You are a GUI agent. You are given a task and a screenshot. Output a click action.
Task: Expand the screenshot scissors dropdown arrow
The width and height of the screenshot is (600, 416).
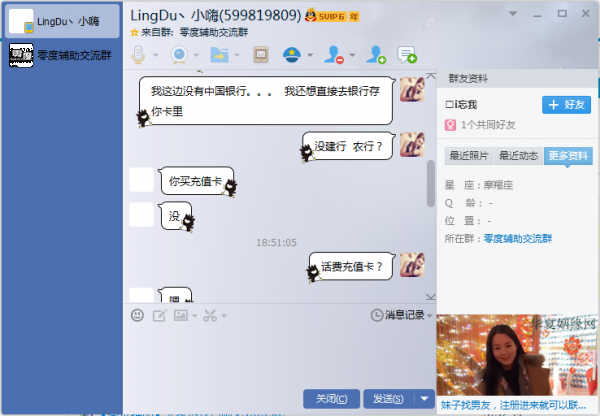224,316
